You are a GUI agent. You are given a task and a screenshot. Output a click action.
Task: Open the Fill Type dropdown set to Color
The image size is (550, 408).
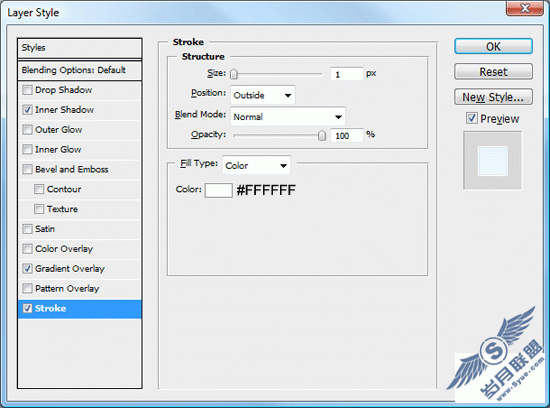point(256,165)
